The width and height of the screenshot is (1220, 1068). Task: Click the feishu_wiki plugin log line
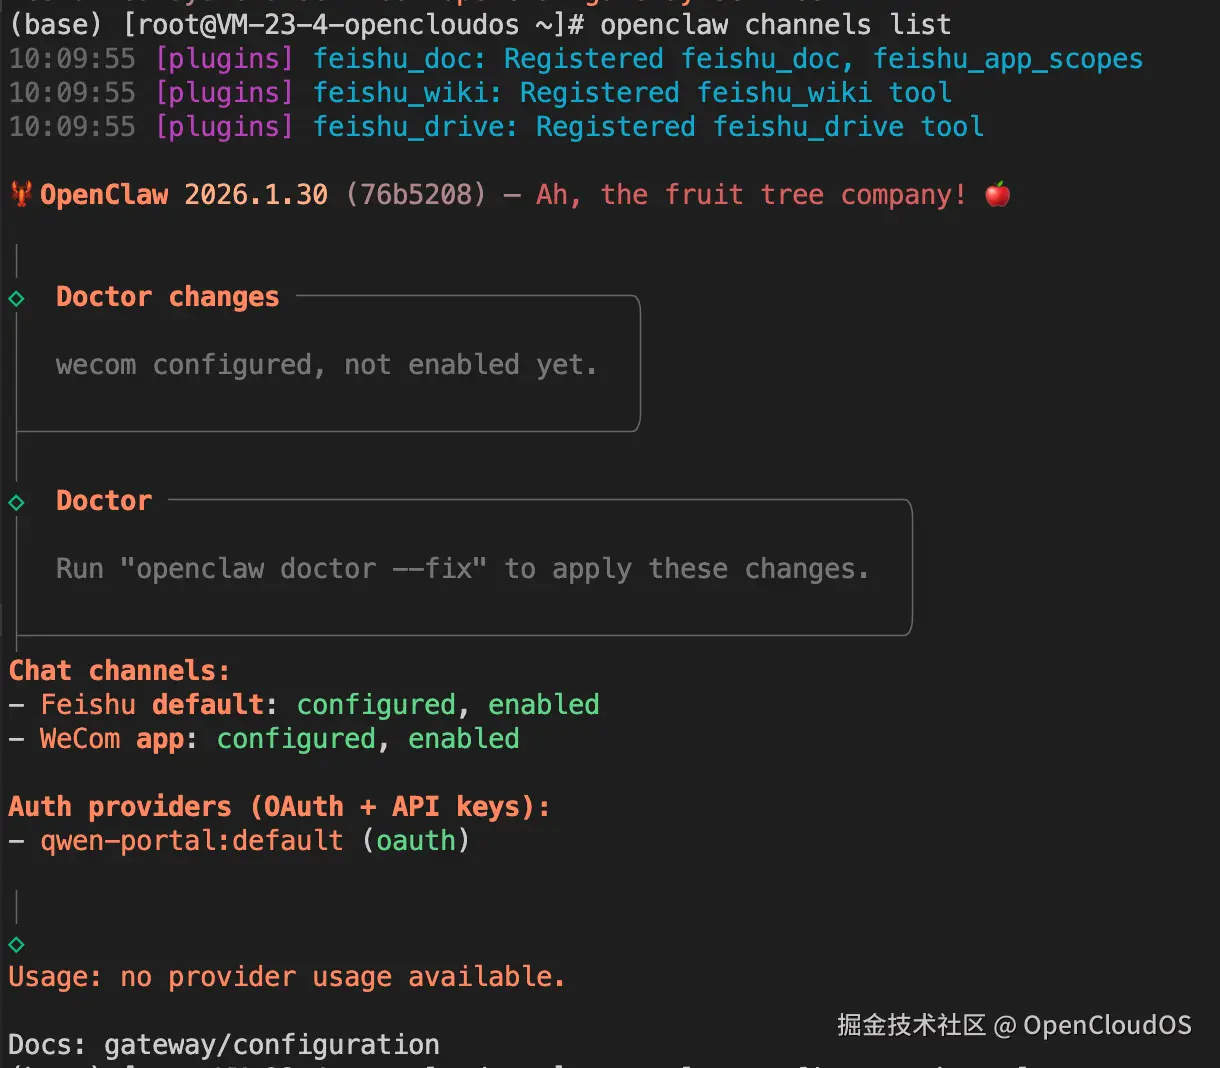tap(632, 93)
